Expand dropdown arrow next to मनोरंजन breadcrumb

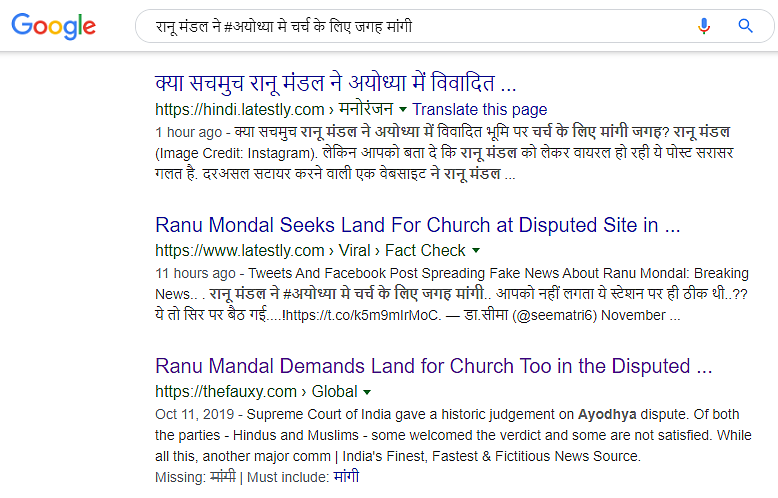point(403,109)
